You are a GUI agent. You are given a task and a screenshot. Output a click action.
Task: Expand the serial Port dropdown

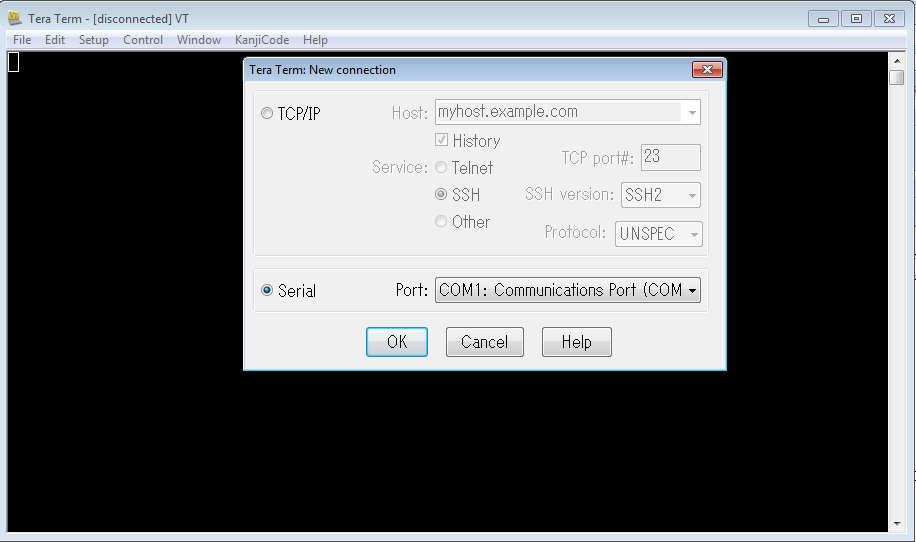click(x=691, y=291)
